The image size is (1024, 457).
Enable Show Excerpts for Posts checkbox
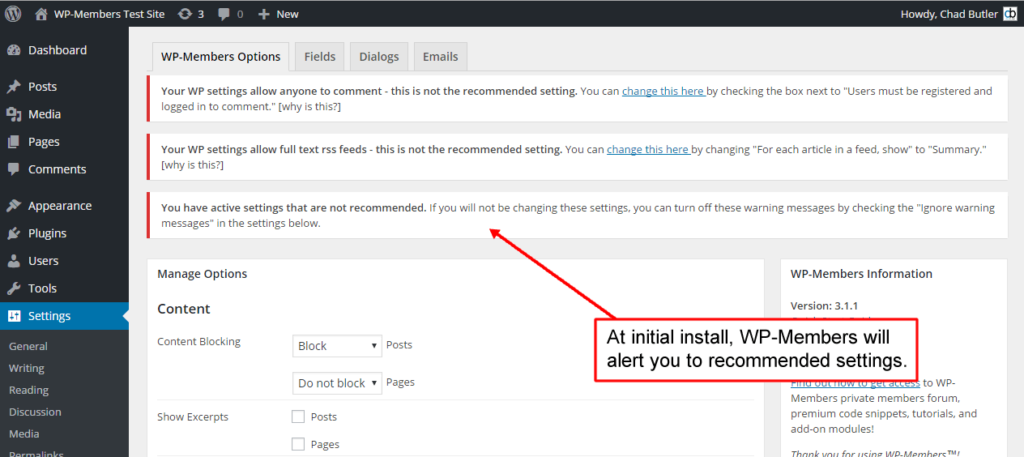tap(298, 416)
